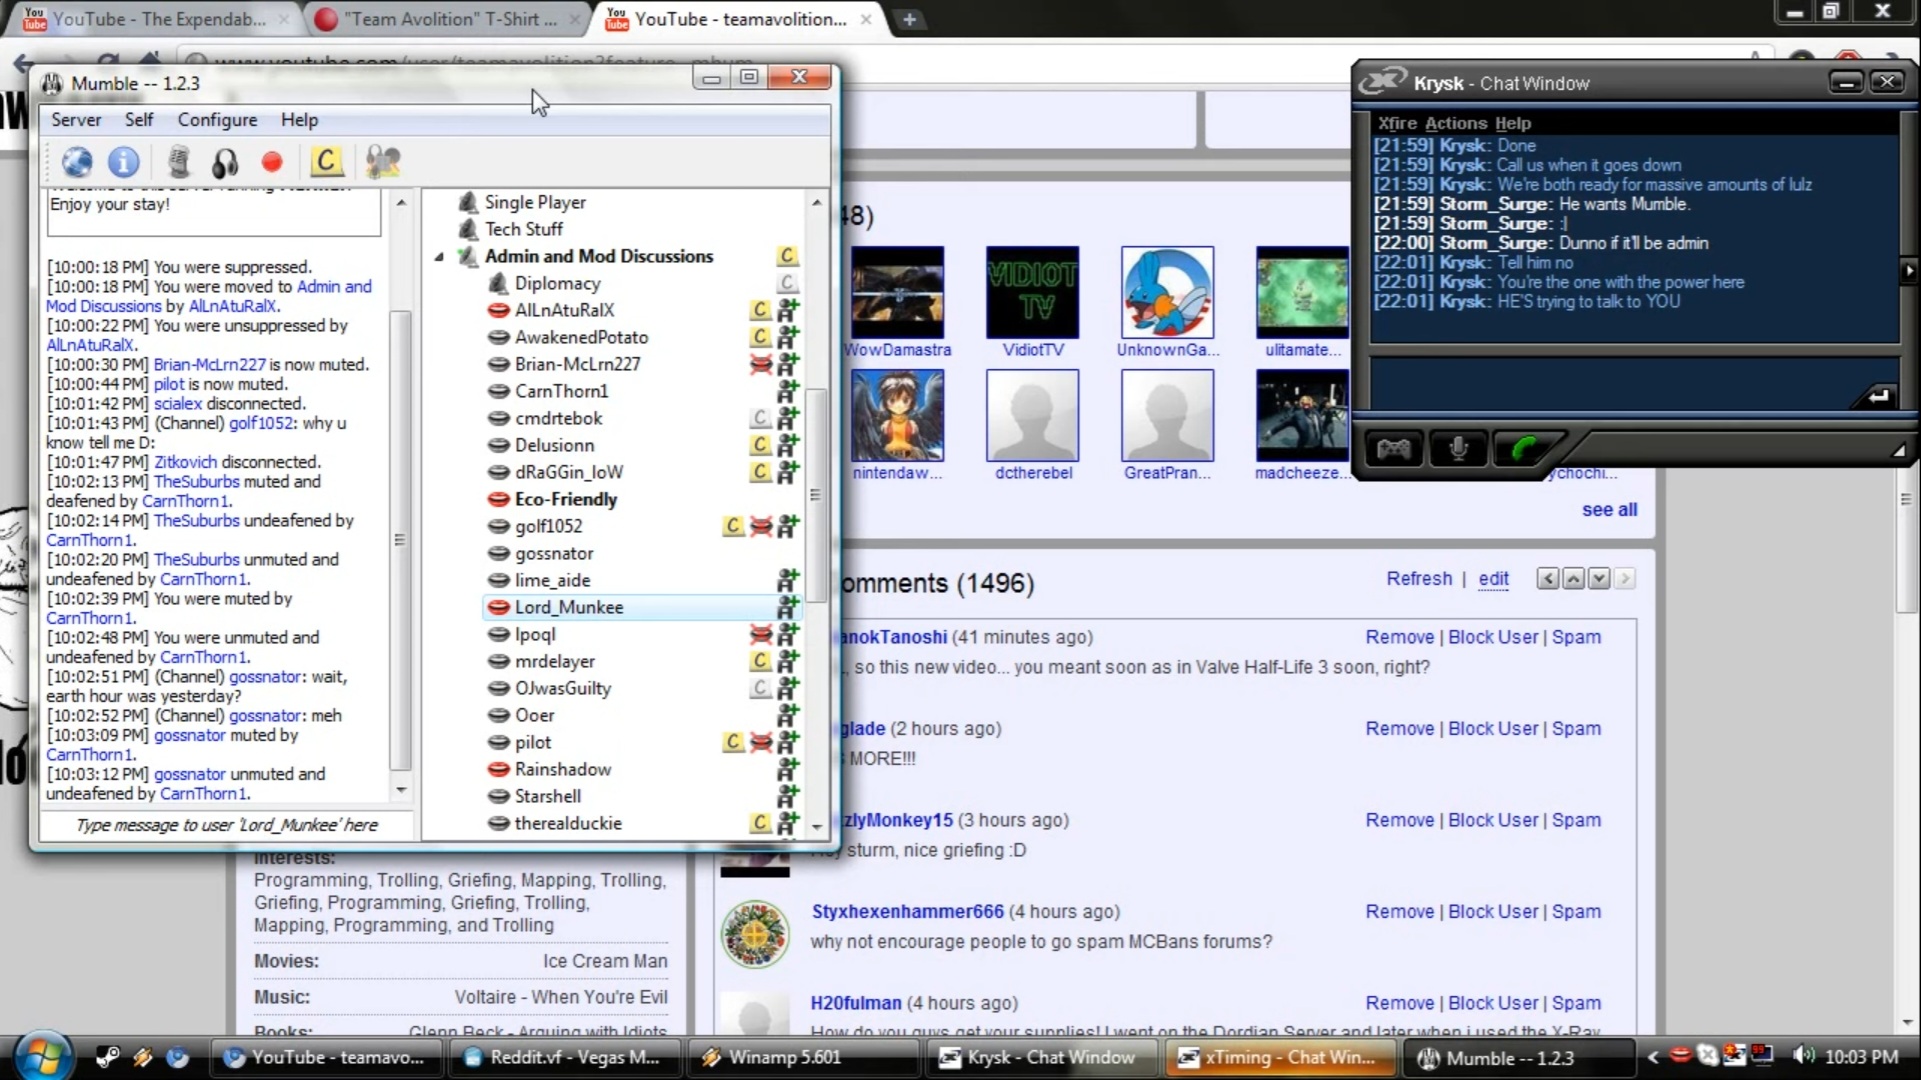Screen dimensions: 1921x1080
Task: Click comment icon beside mrdelayer
Action: [x=761, y=661]
